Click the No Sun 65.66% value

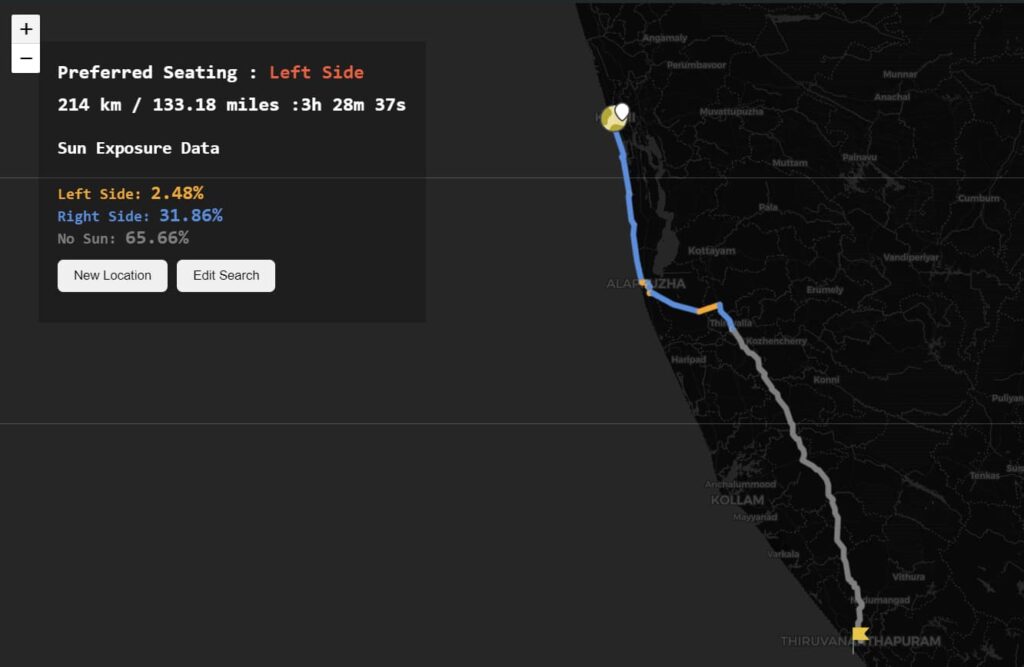tap(157, 238)
